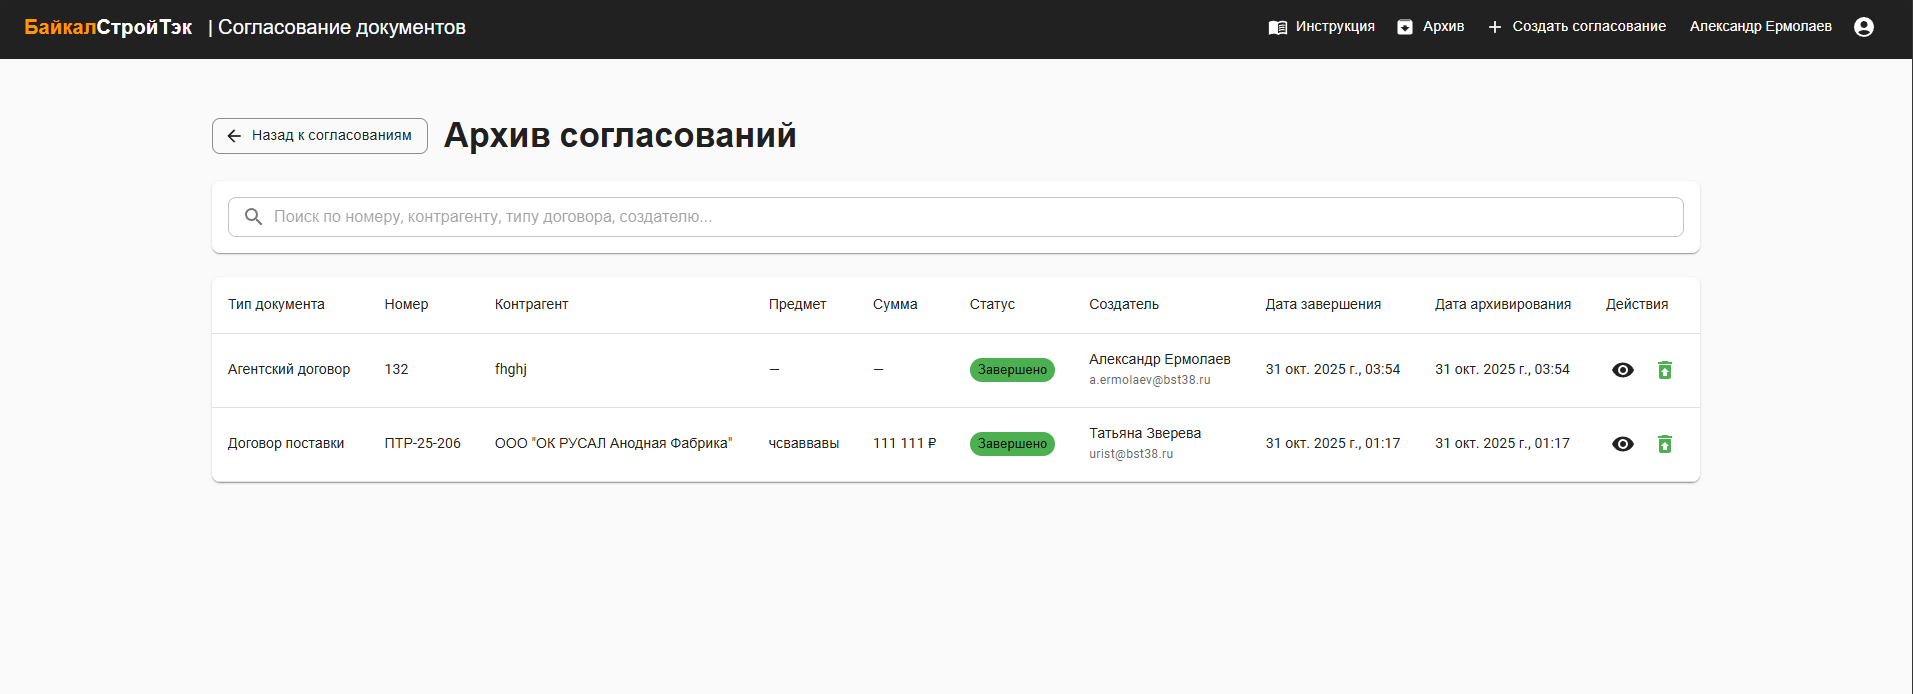The image size is (1913, 694).
Task: Focus the search field for archive
Action: tap(956, 217)
